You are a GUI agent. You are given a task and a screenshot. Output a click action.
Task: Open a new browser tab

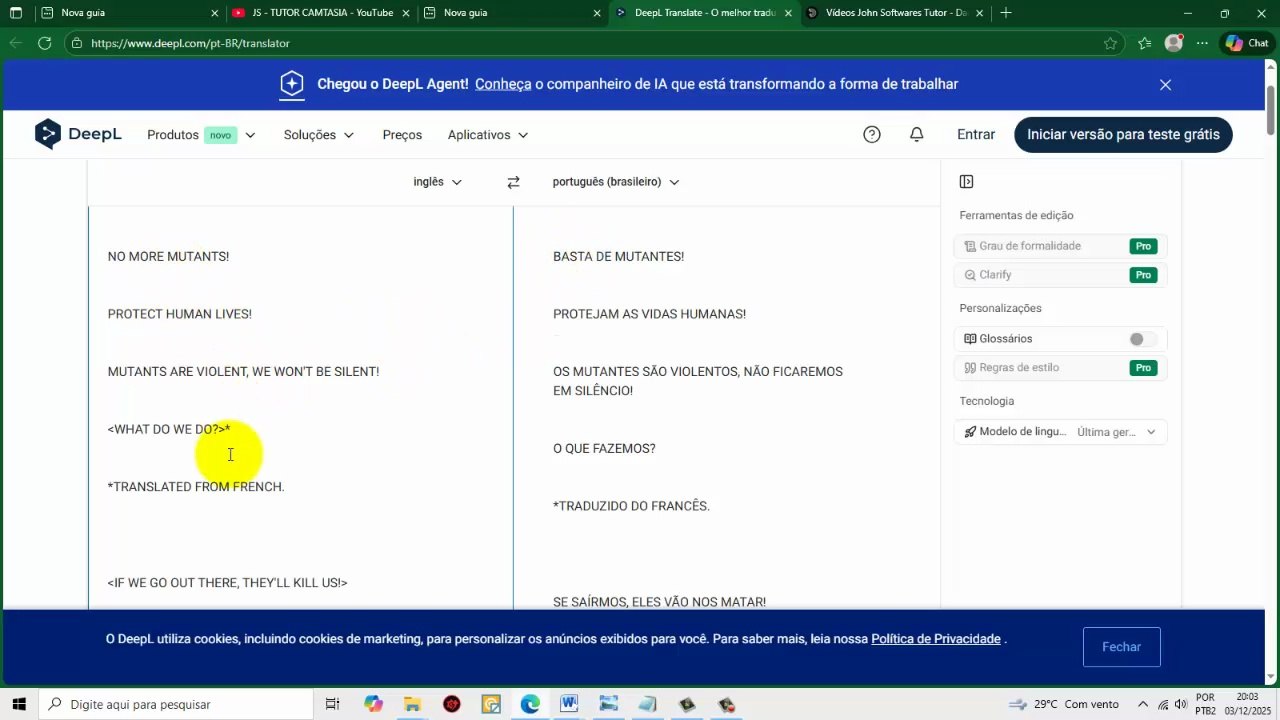click(1005, 13)
